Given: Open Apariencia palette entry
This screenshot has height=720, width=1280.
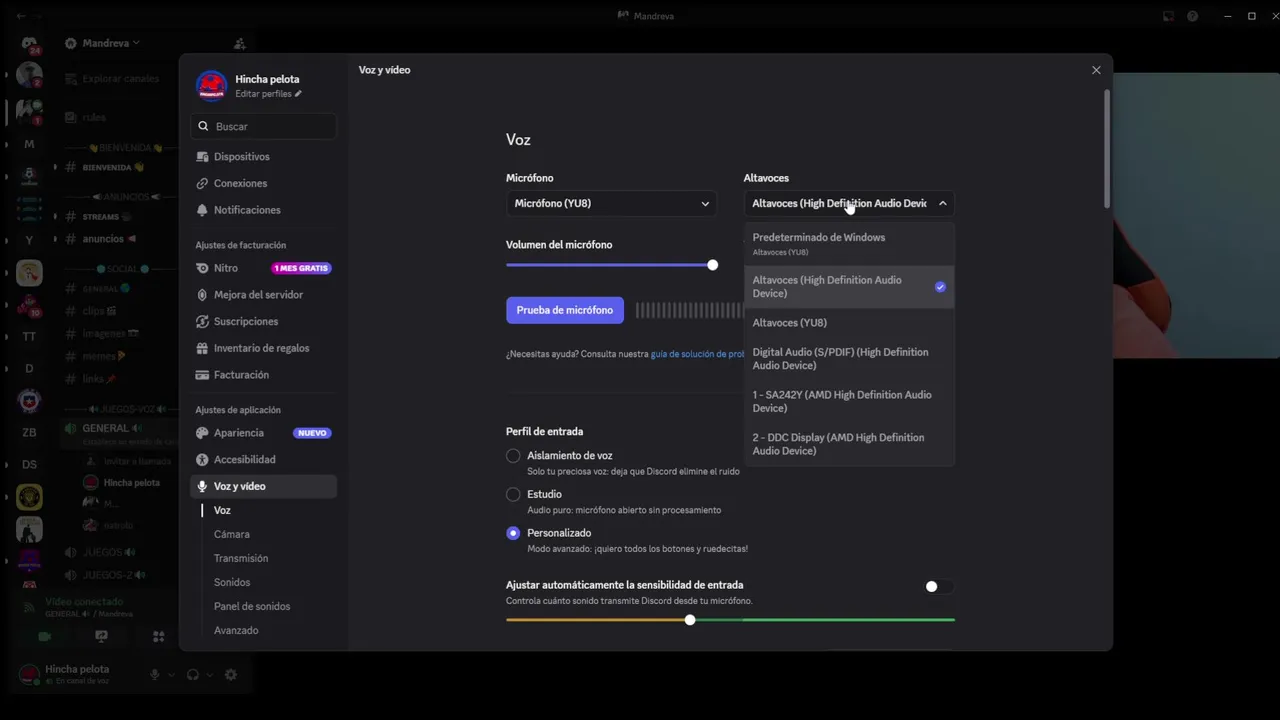Looking at the screenshot, I should tap(263, 433).
